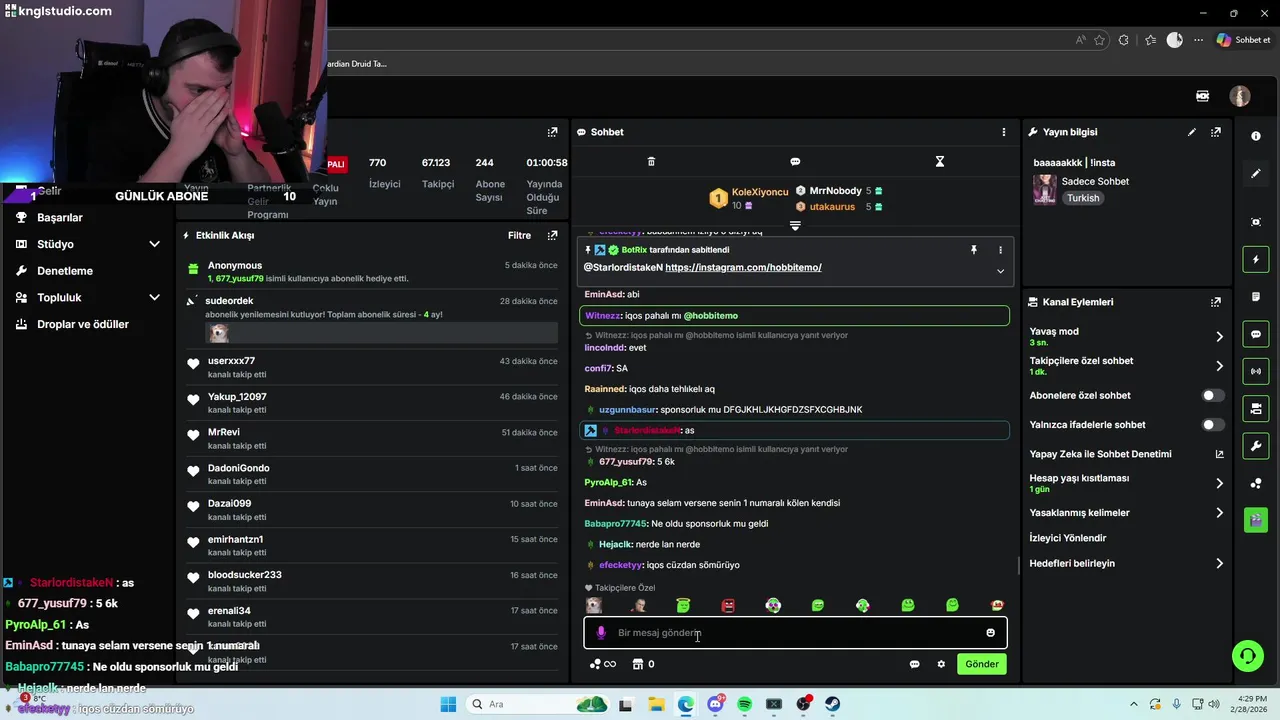This screenshot has width=1280, height=720.
Task: Click the browser favorites star icon
Action: point(1100,40)
